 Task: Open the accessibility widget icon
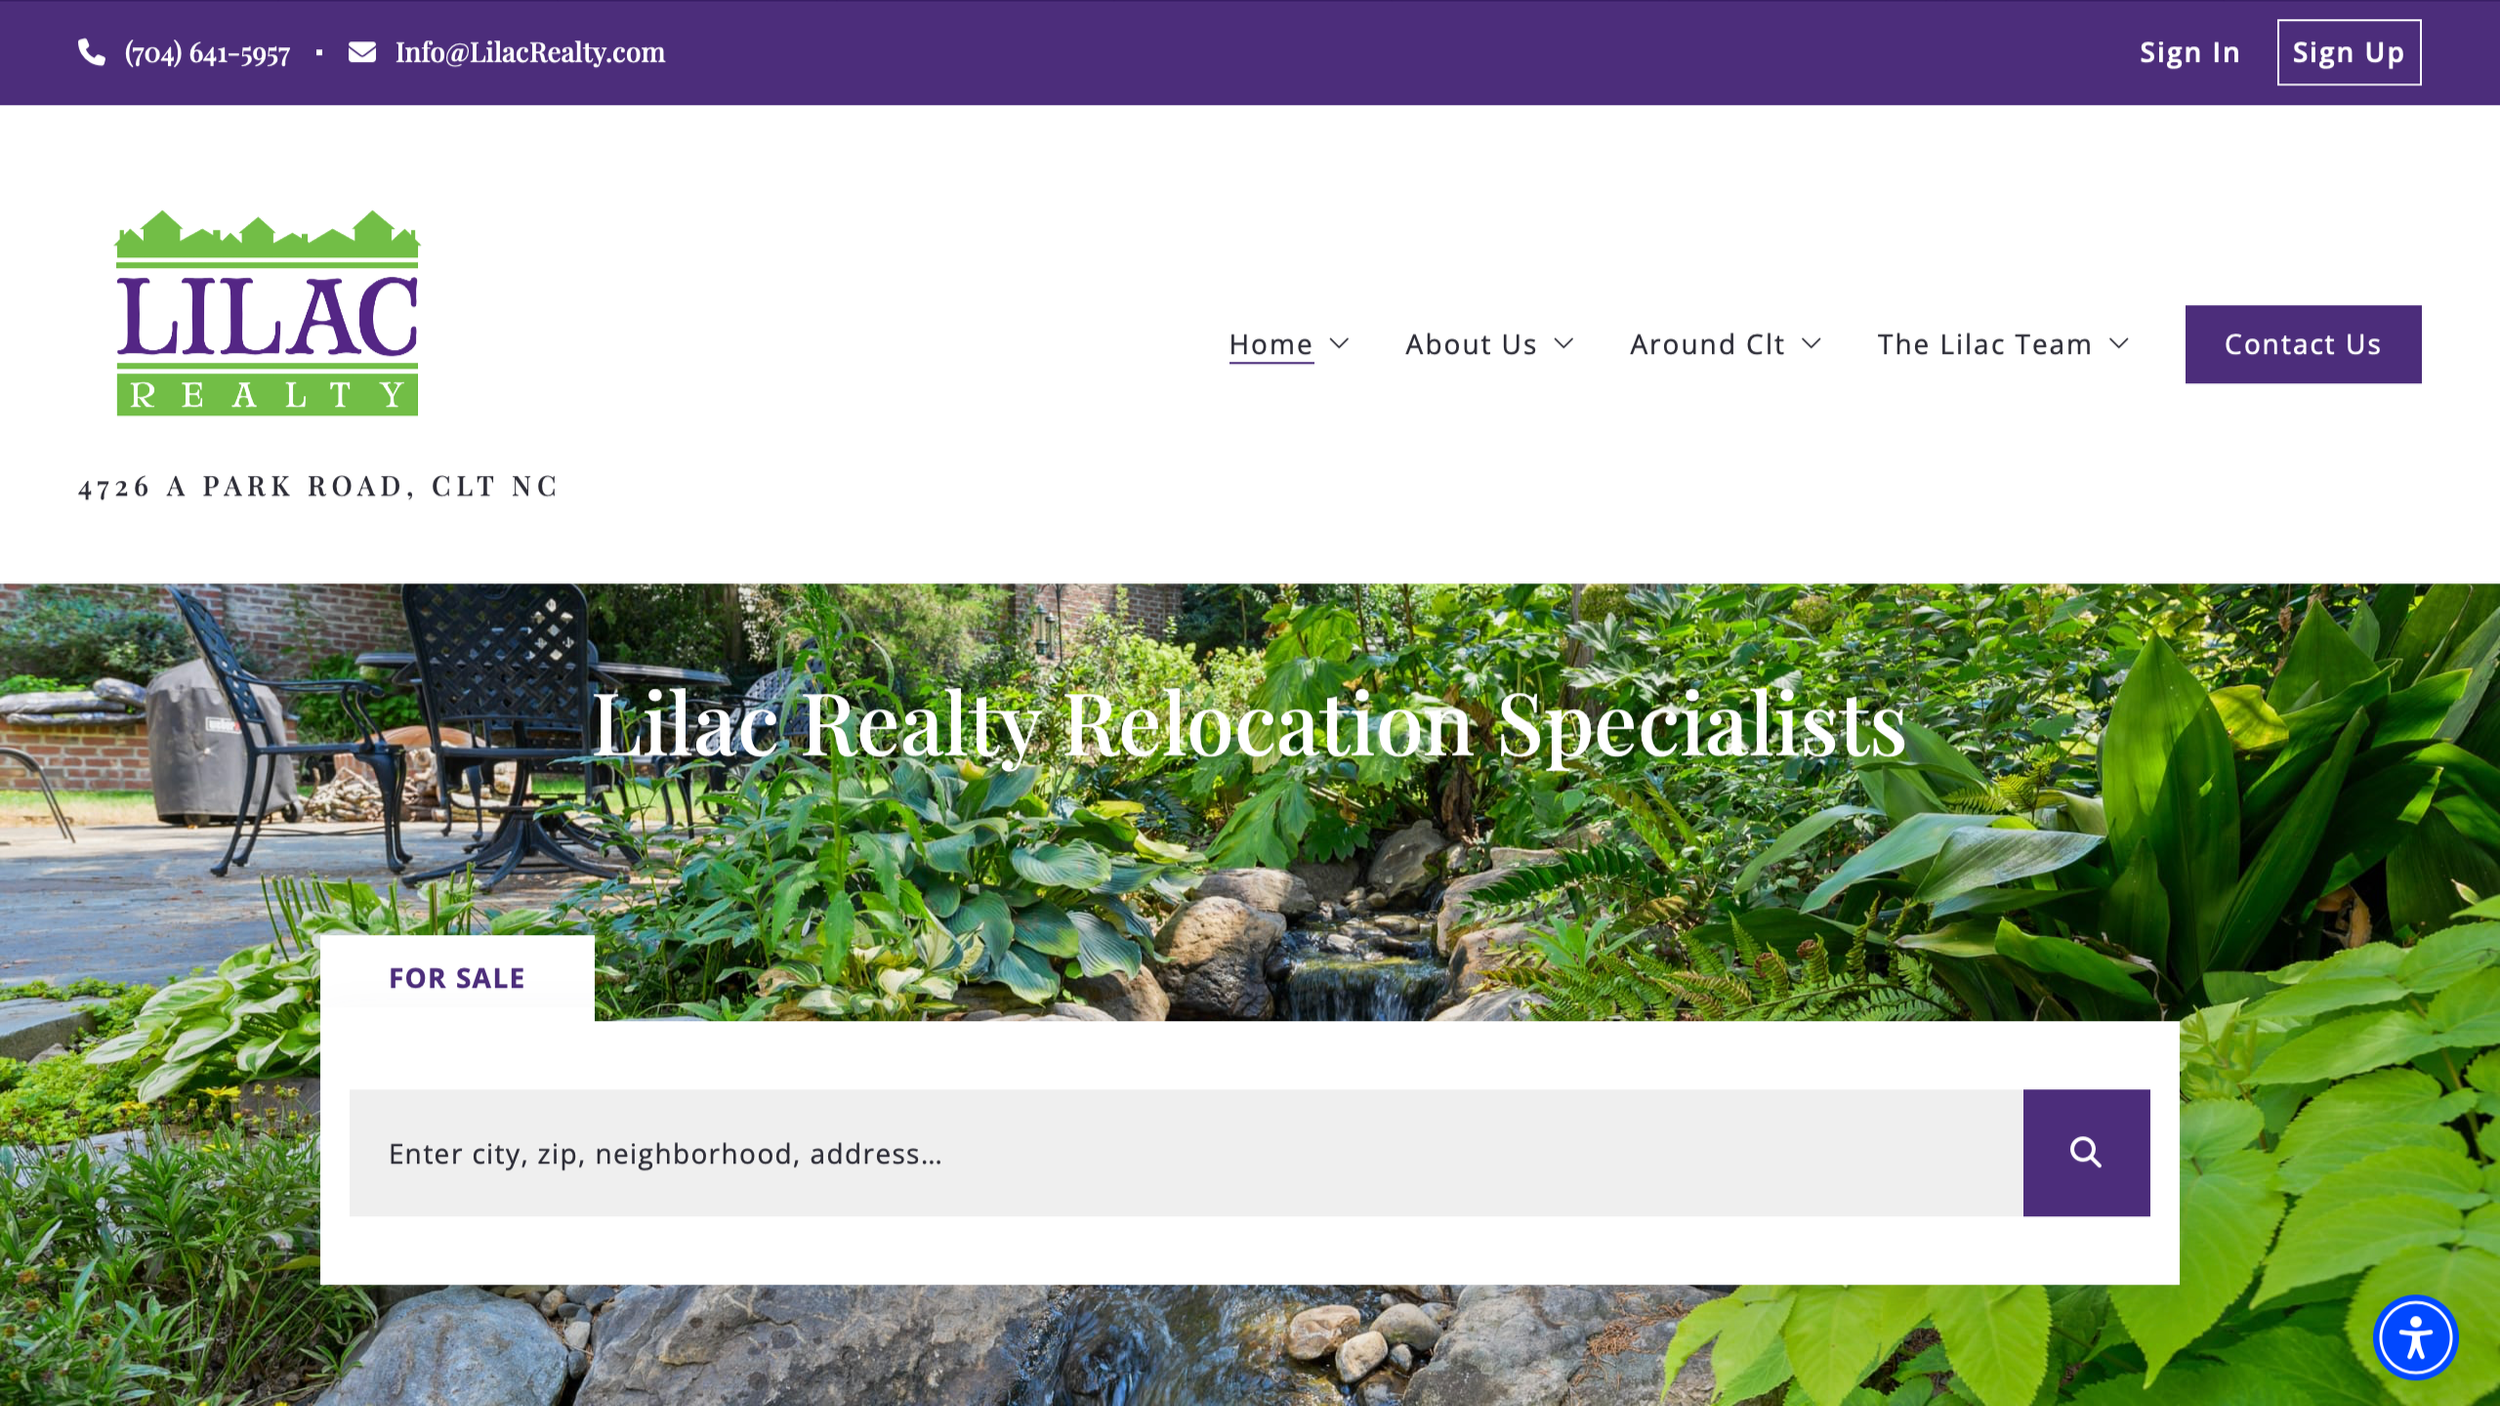coord(2415,1337)
